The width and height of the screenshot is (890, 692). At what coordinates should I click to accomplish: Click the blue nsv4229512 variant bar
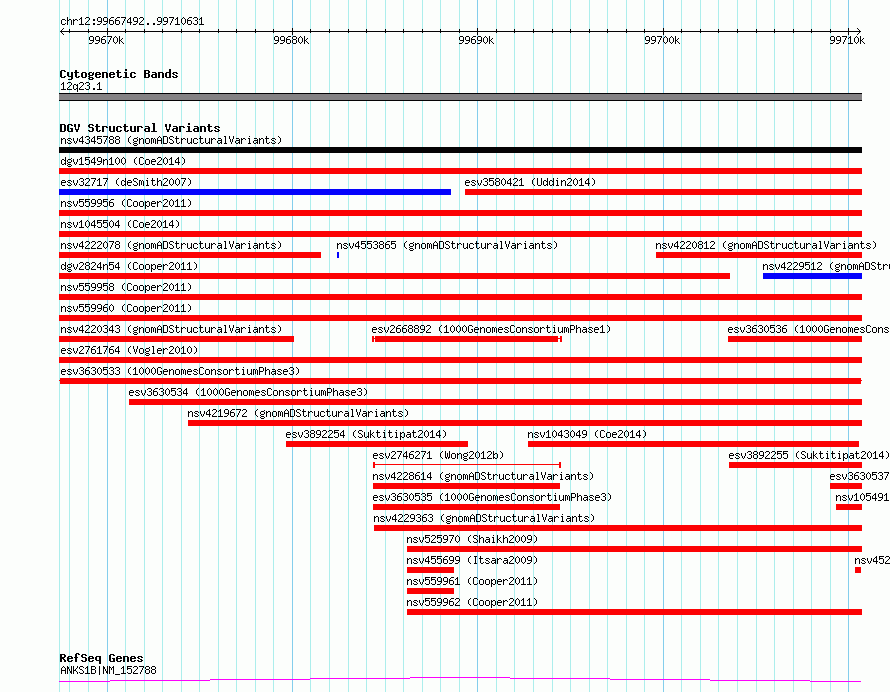click(x=812, y=276)
